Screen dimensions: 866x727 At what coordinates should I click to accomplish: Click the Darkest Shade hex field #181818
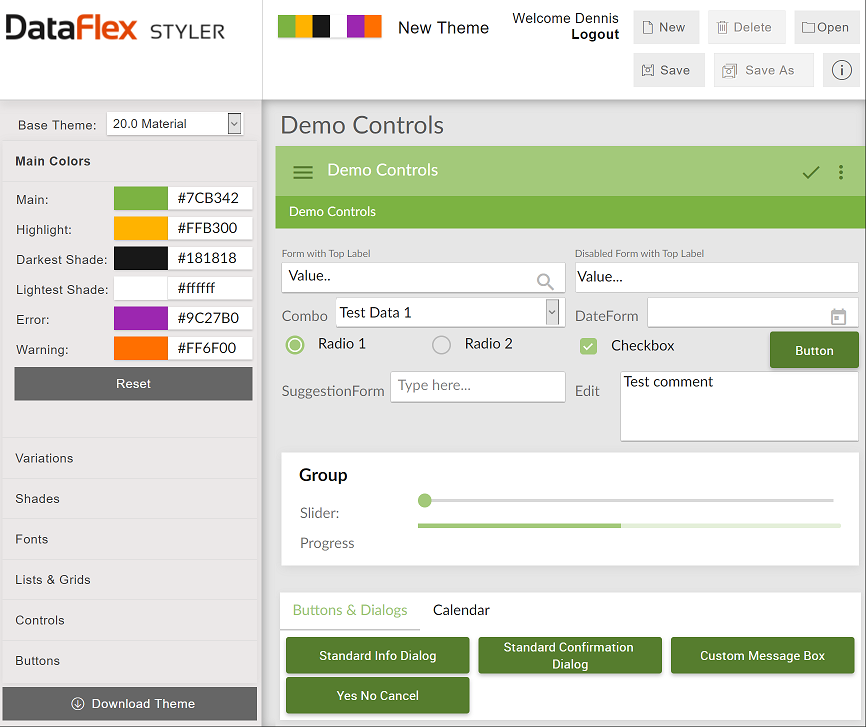pos(210,258)
